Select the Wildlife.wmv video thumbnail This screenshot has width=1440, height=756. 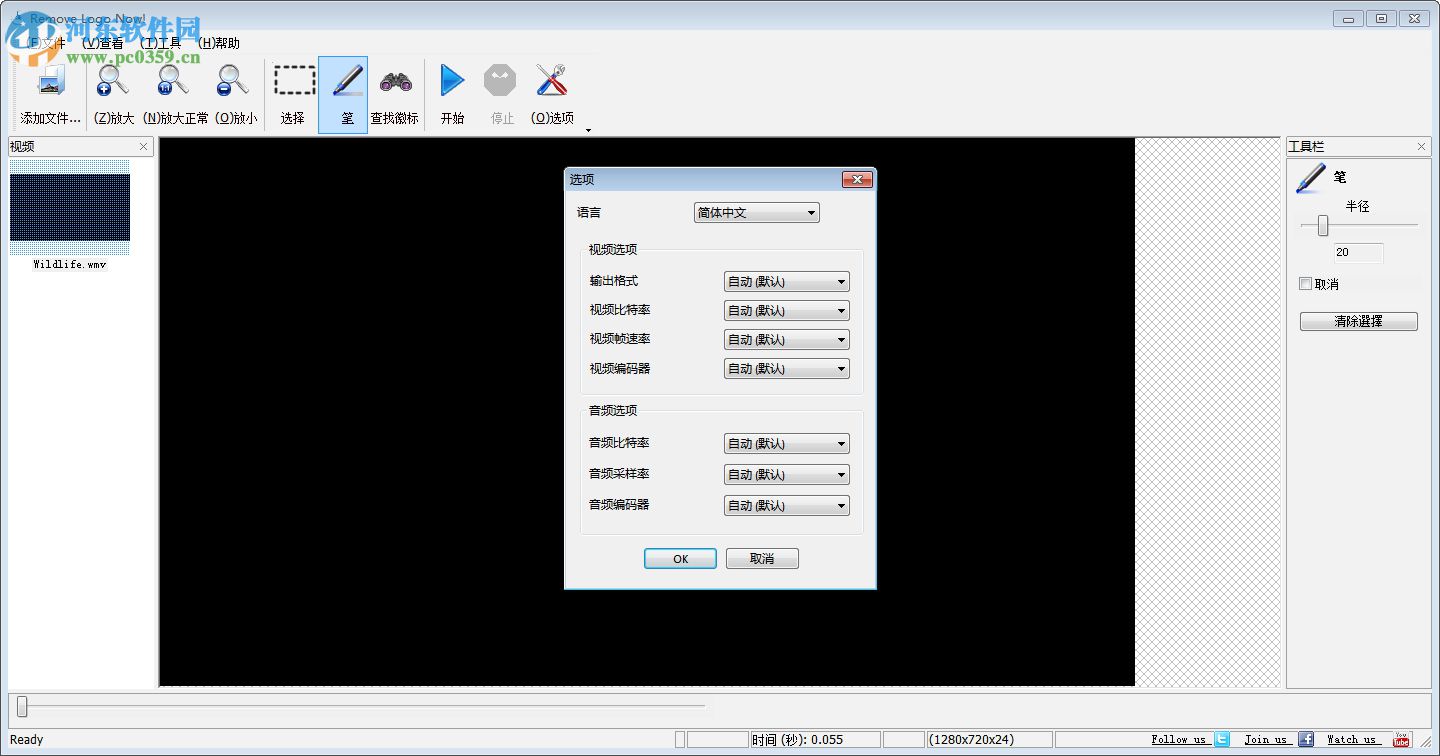pos(70,207)
